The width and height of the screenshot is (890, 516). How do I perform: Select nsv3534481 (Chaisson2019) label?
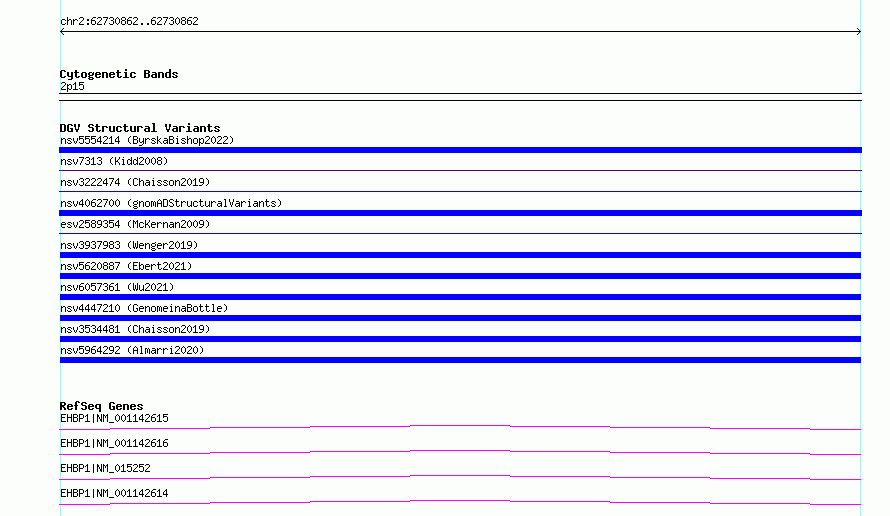pyautogui.click(x=135, y=329)
